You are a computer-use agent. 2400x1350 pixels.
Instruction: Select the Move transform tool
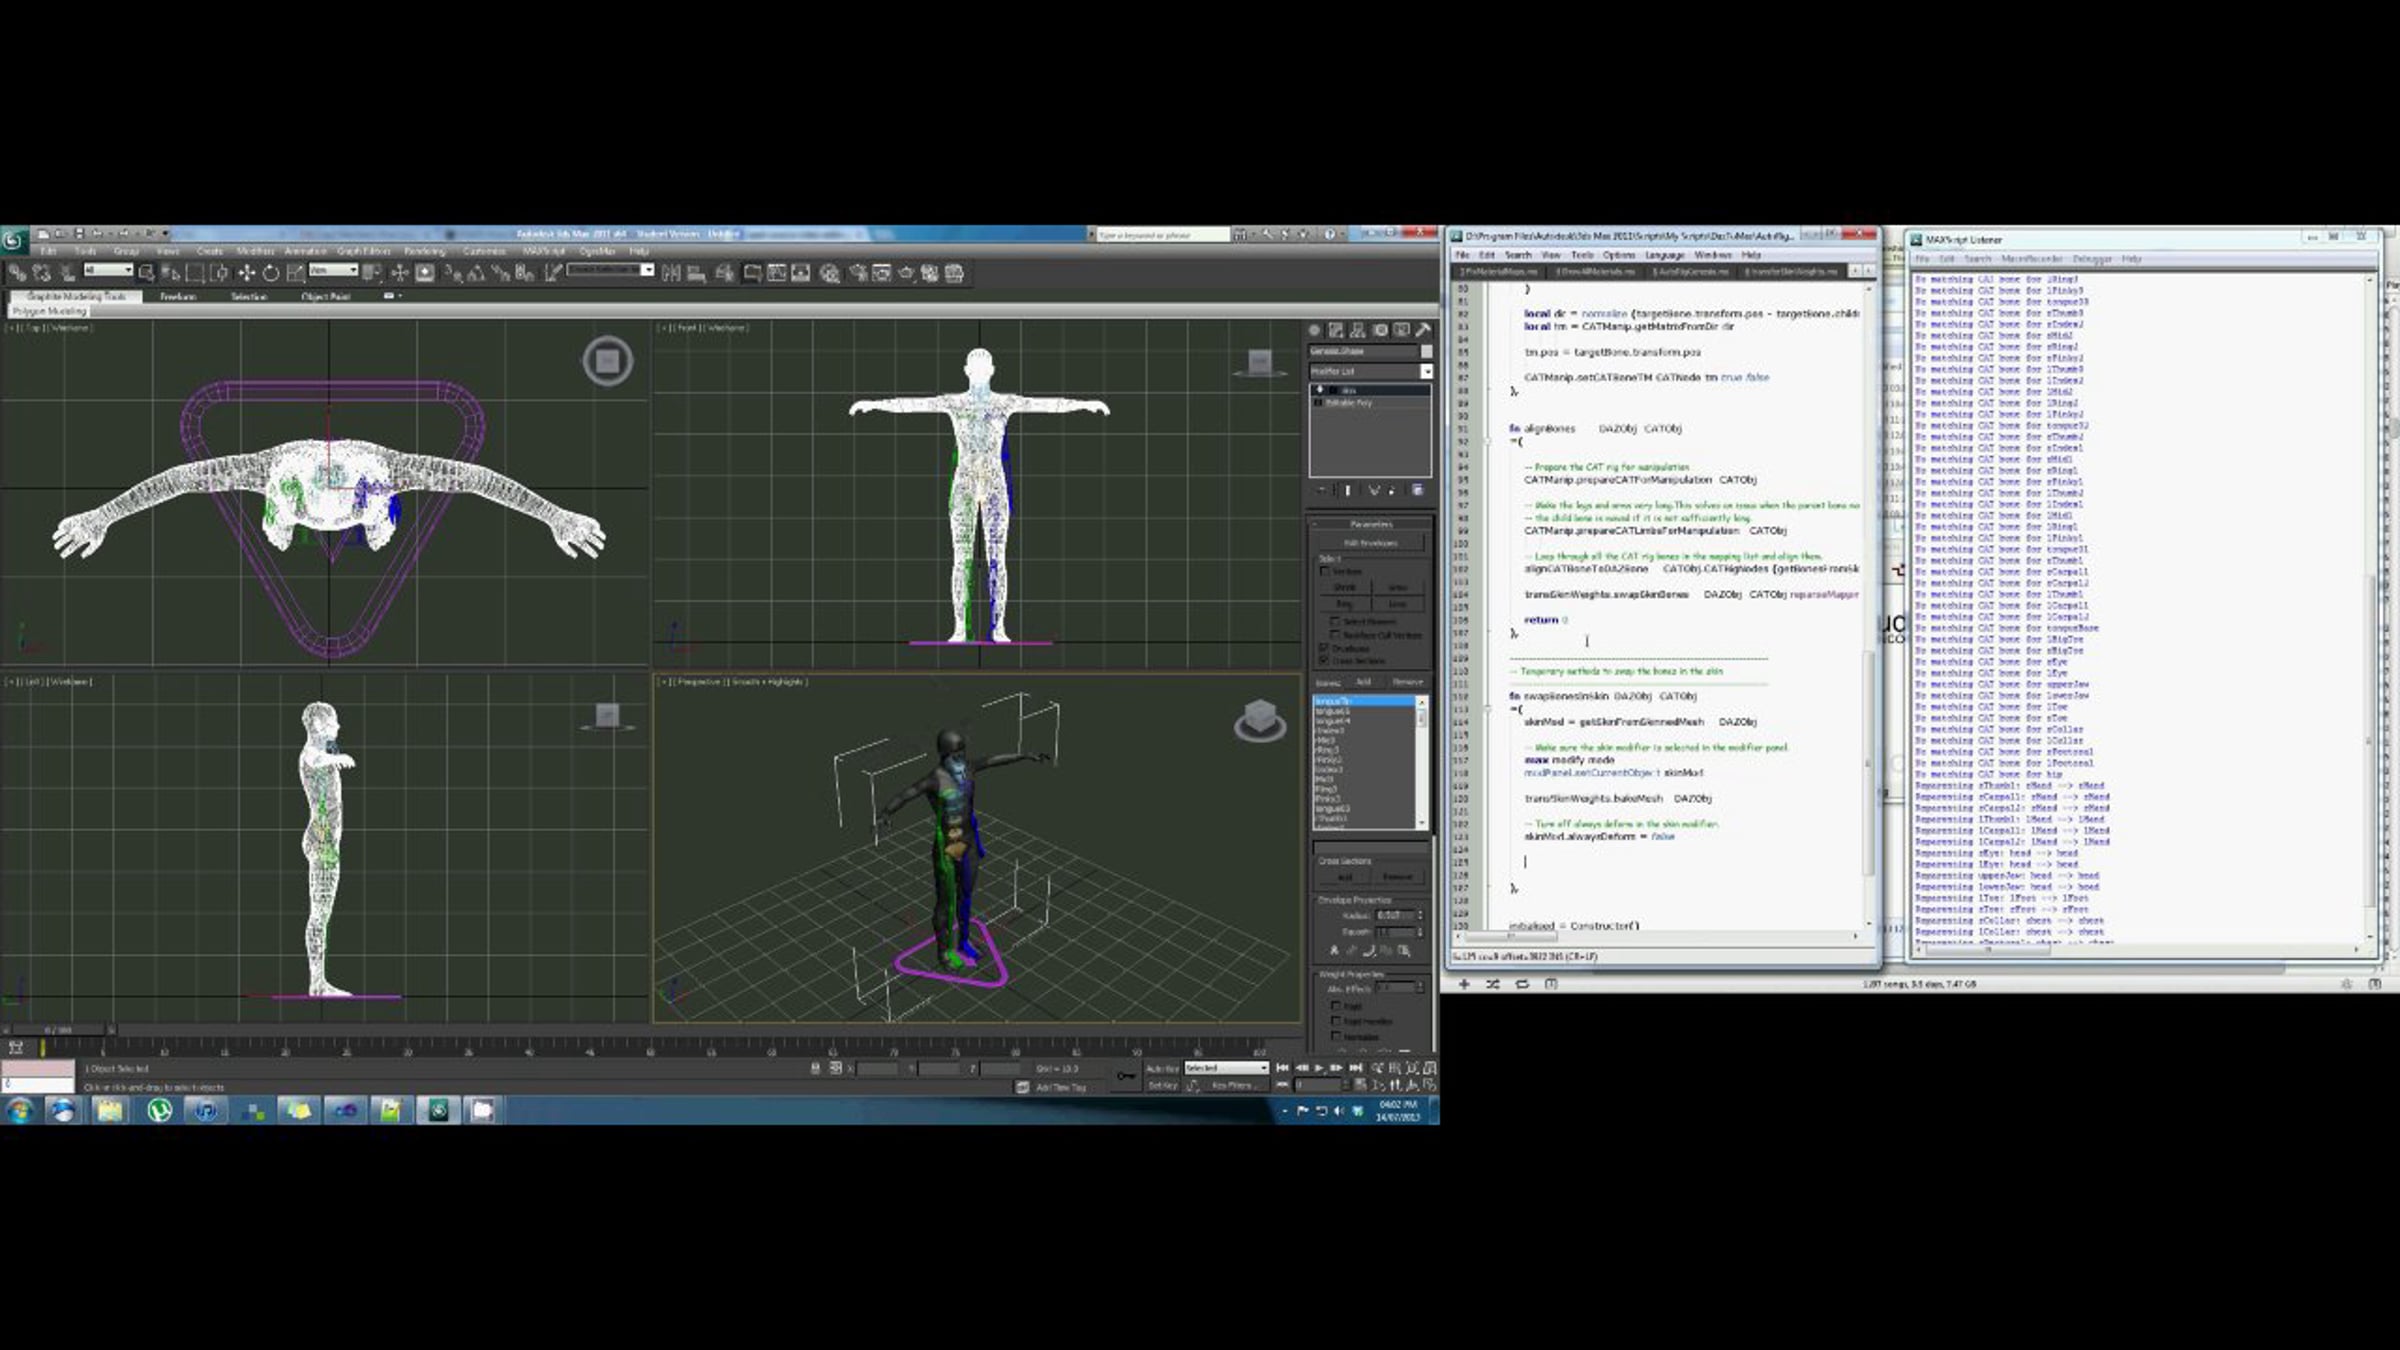tap(246, 273)
